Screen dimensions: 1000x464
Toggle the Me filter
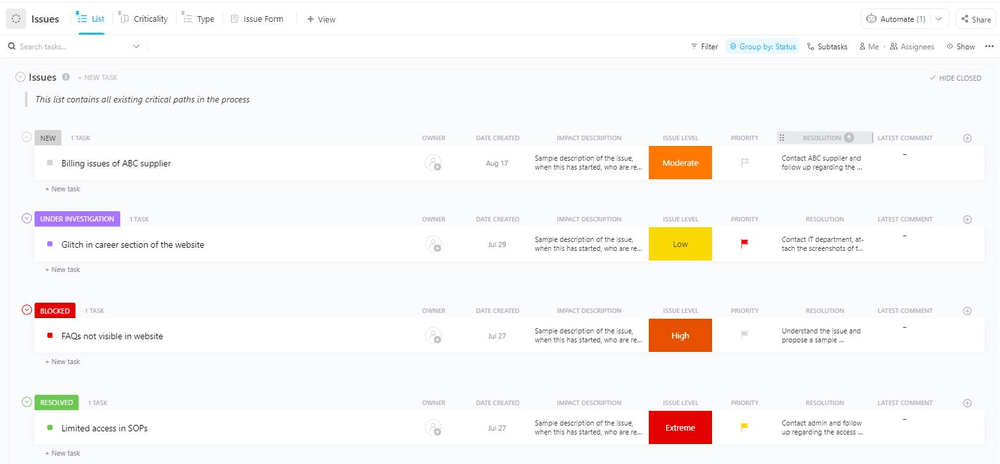pyautogui.click(x=868, y=47)
